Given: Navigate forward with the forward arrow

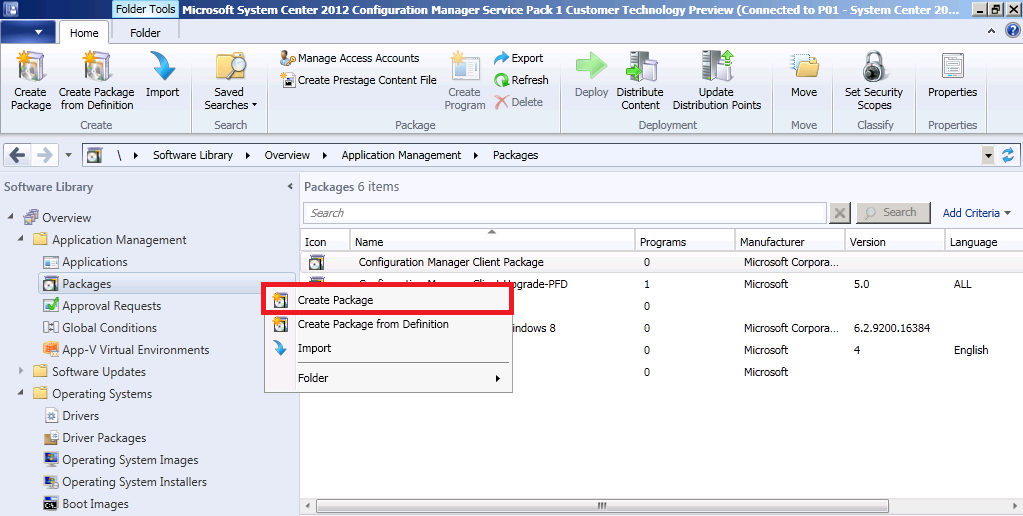Looking at the screenshot, I should 44,155.
